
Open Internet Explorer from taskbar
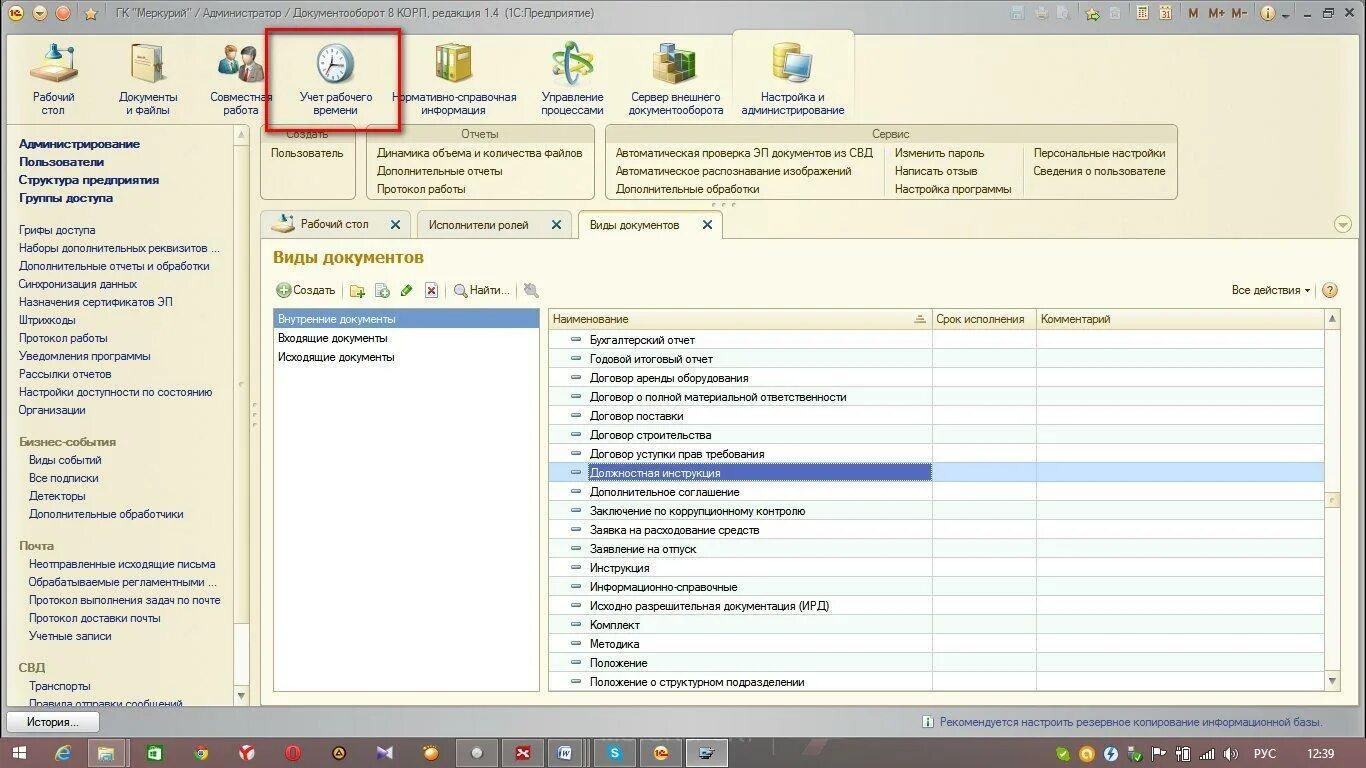[x=63, y=753]
